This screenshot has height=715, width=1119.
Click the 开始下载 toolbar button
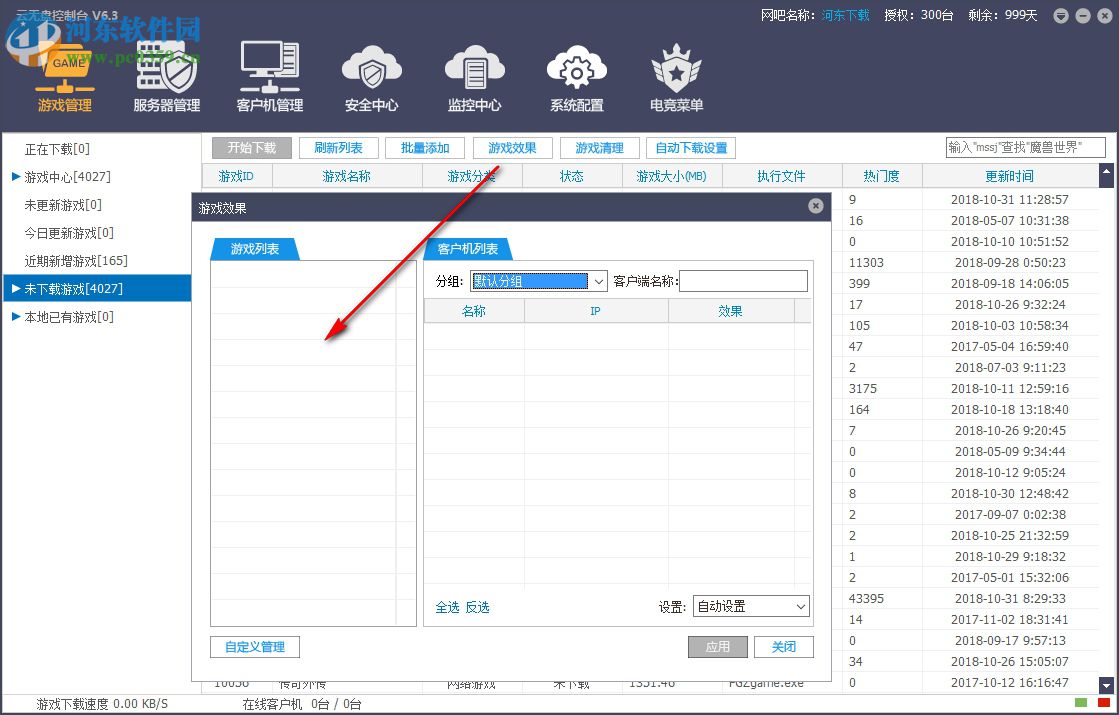tap(251, 147)
